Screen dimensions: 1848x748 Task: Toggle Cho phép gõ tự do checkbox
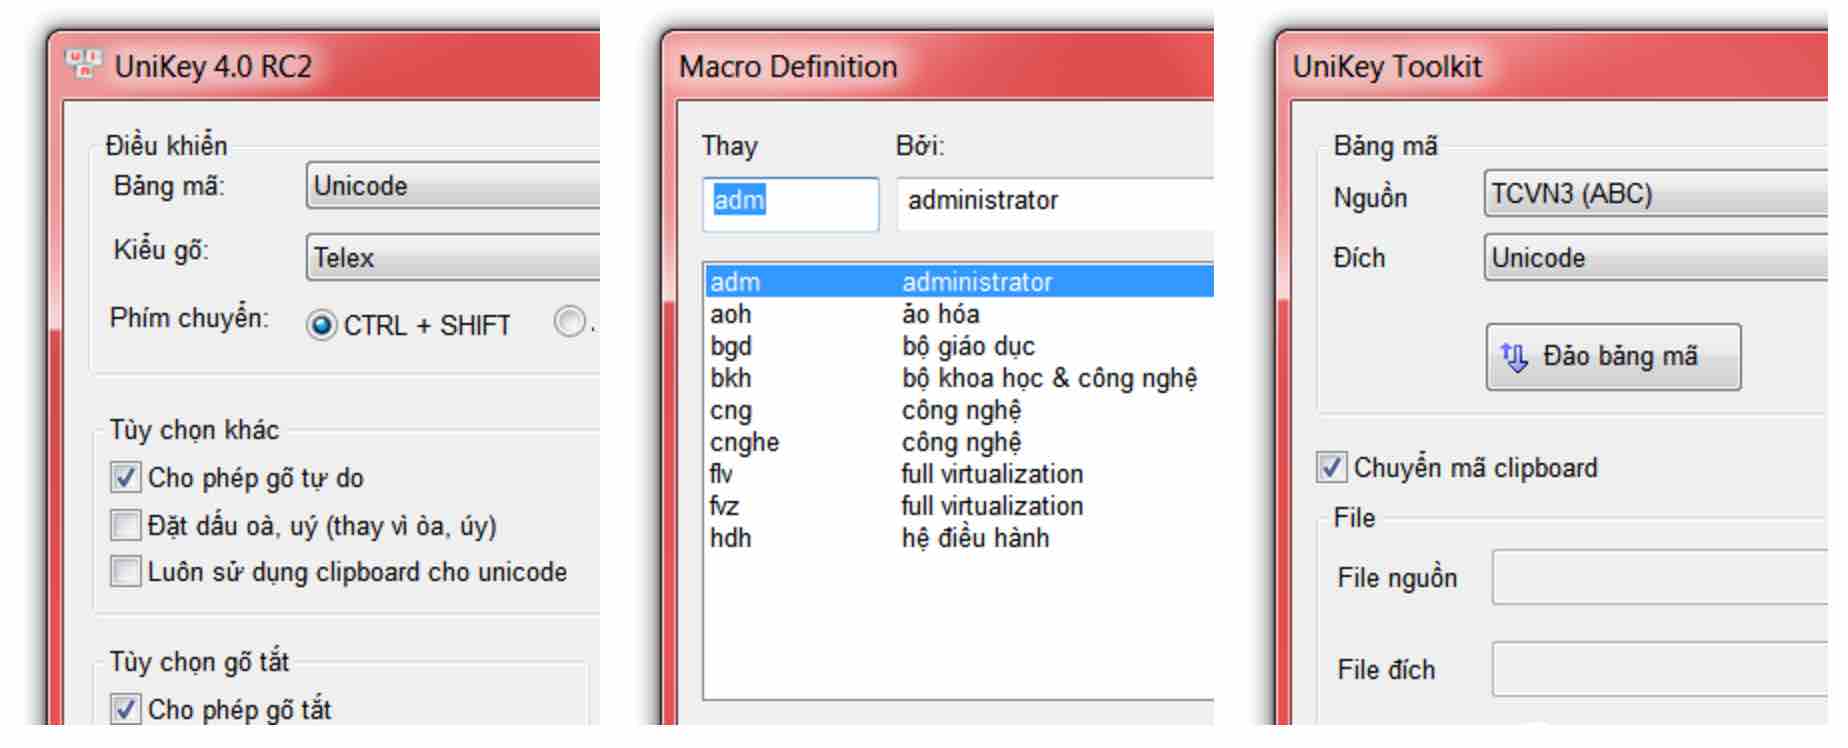[125, 478]
